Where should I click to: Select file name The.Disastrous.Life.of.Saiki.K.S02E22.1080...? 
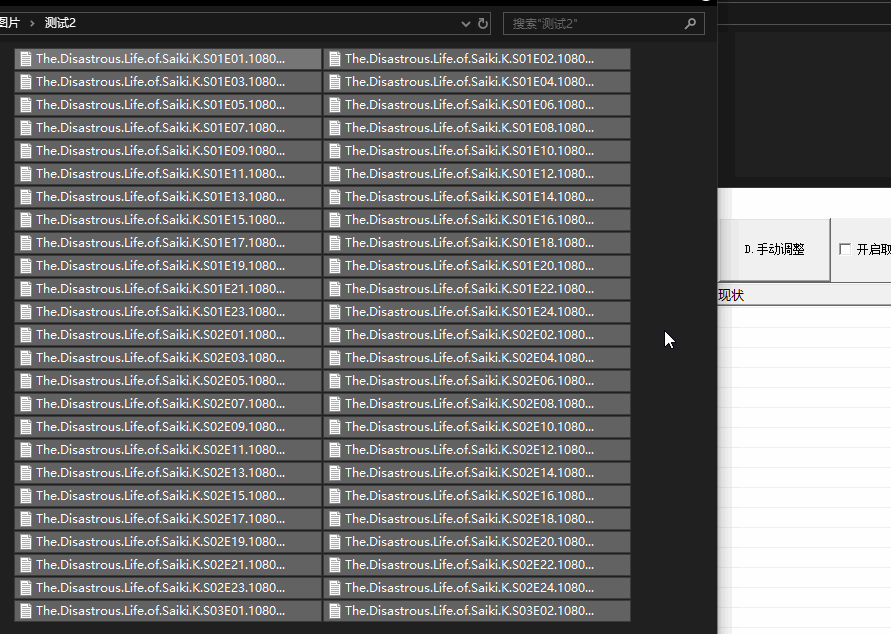(469, 565)
